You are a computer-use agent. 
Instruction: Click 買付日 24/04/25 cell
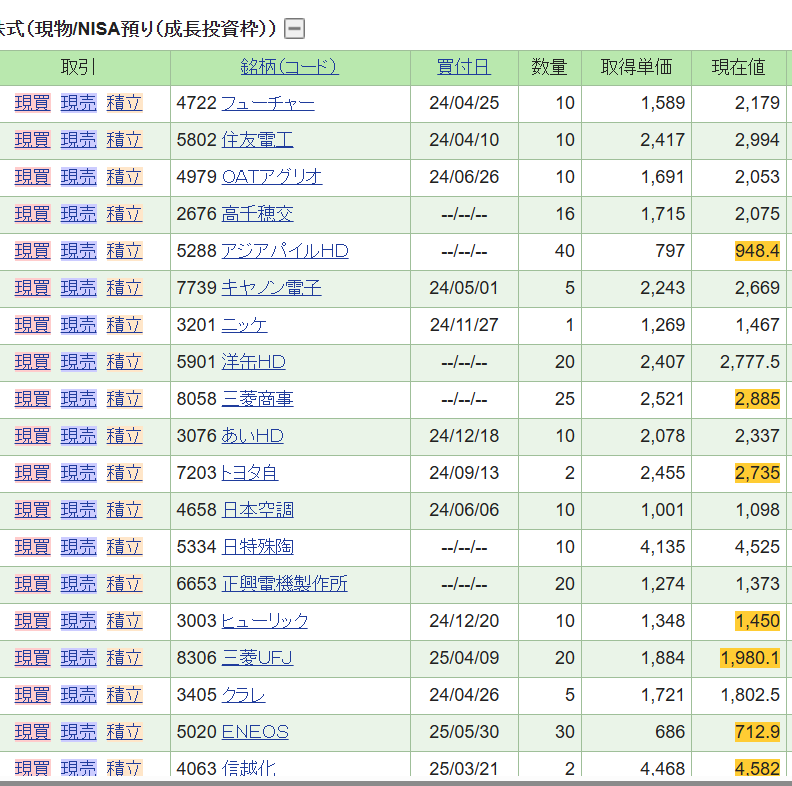(x=464, y=103)
